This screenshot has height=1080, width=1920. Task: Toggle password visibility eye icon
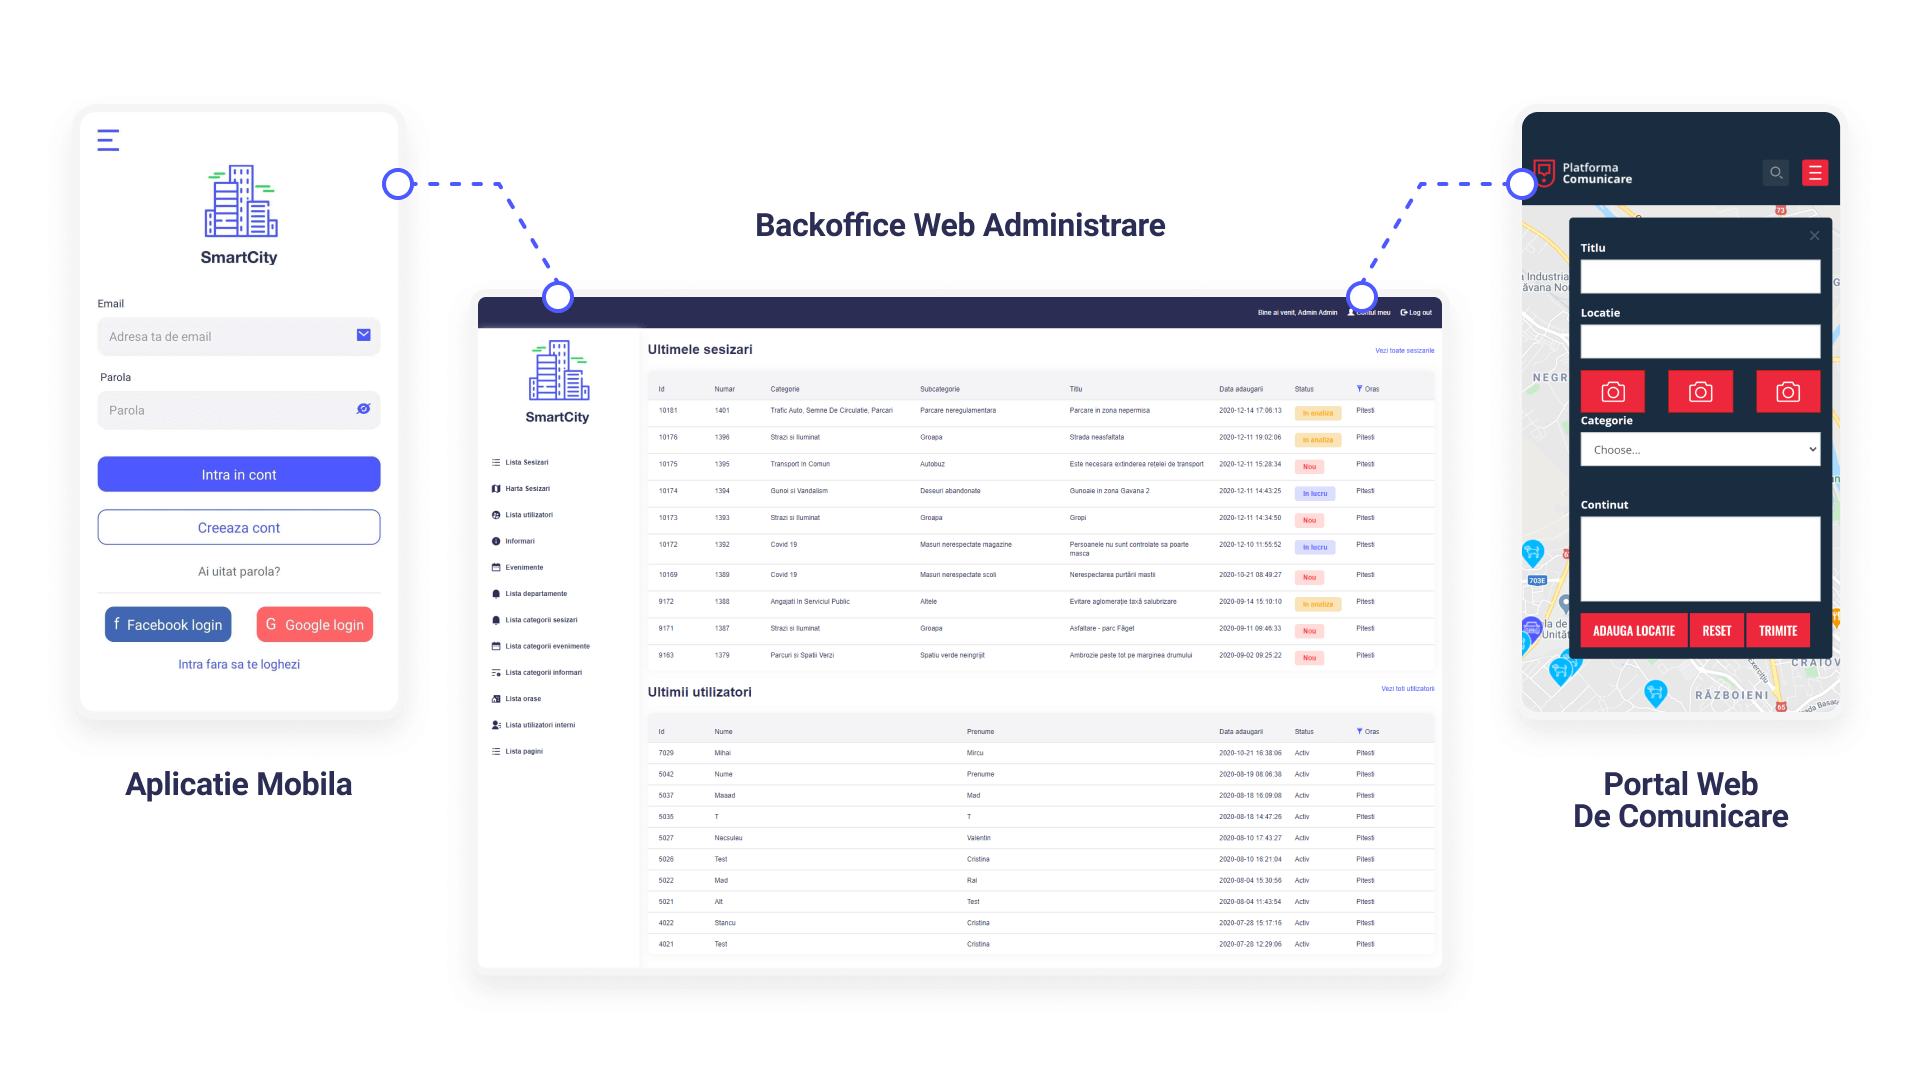tap(364, 409)
